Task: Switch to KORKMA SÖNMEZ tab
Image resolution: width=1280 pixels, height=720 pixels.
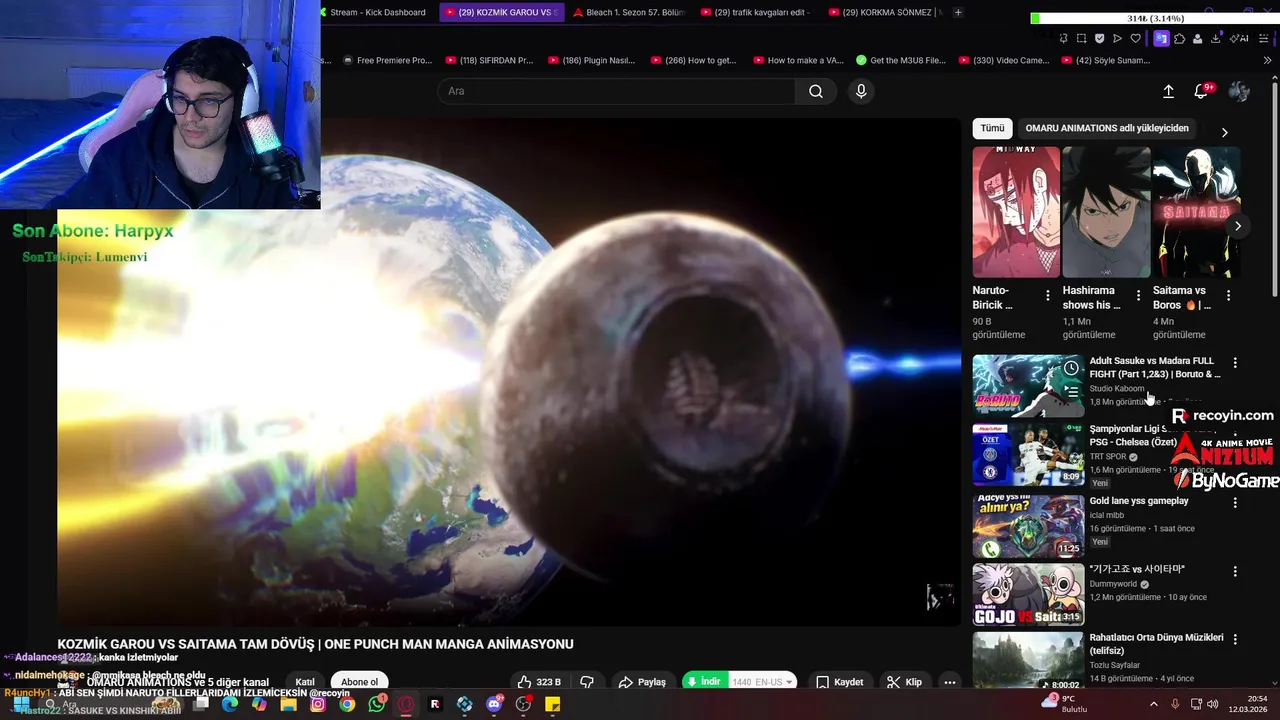Action: 885,12
